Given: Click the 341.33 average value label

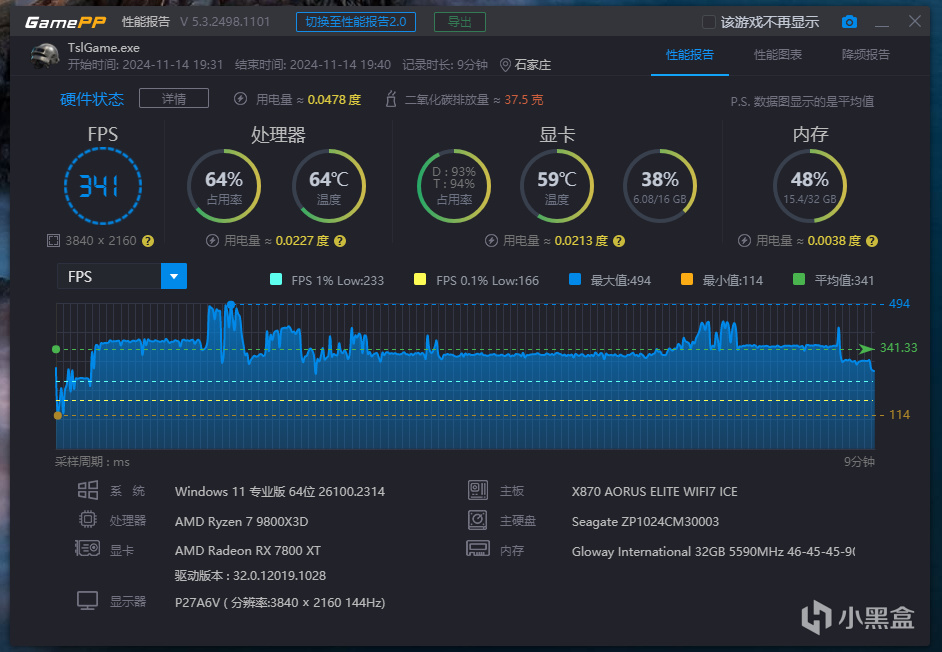Looking at the screenshot, I should pyautogui.click(x=898, y=348).
